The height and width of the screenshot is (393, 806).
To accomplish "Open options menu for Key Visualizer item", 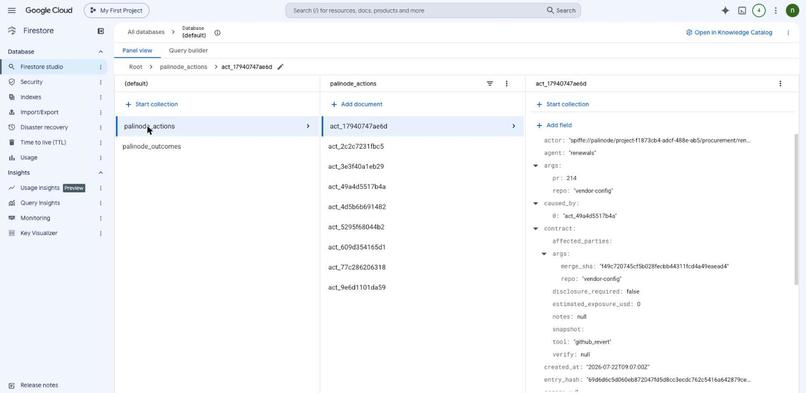I will tap(100, 233).
